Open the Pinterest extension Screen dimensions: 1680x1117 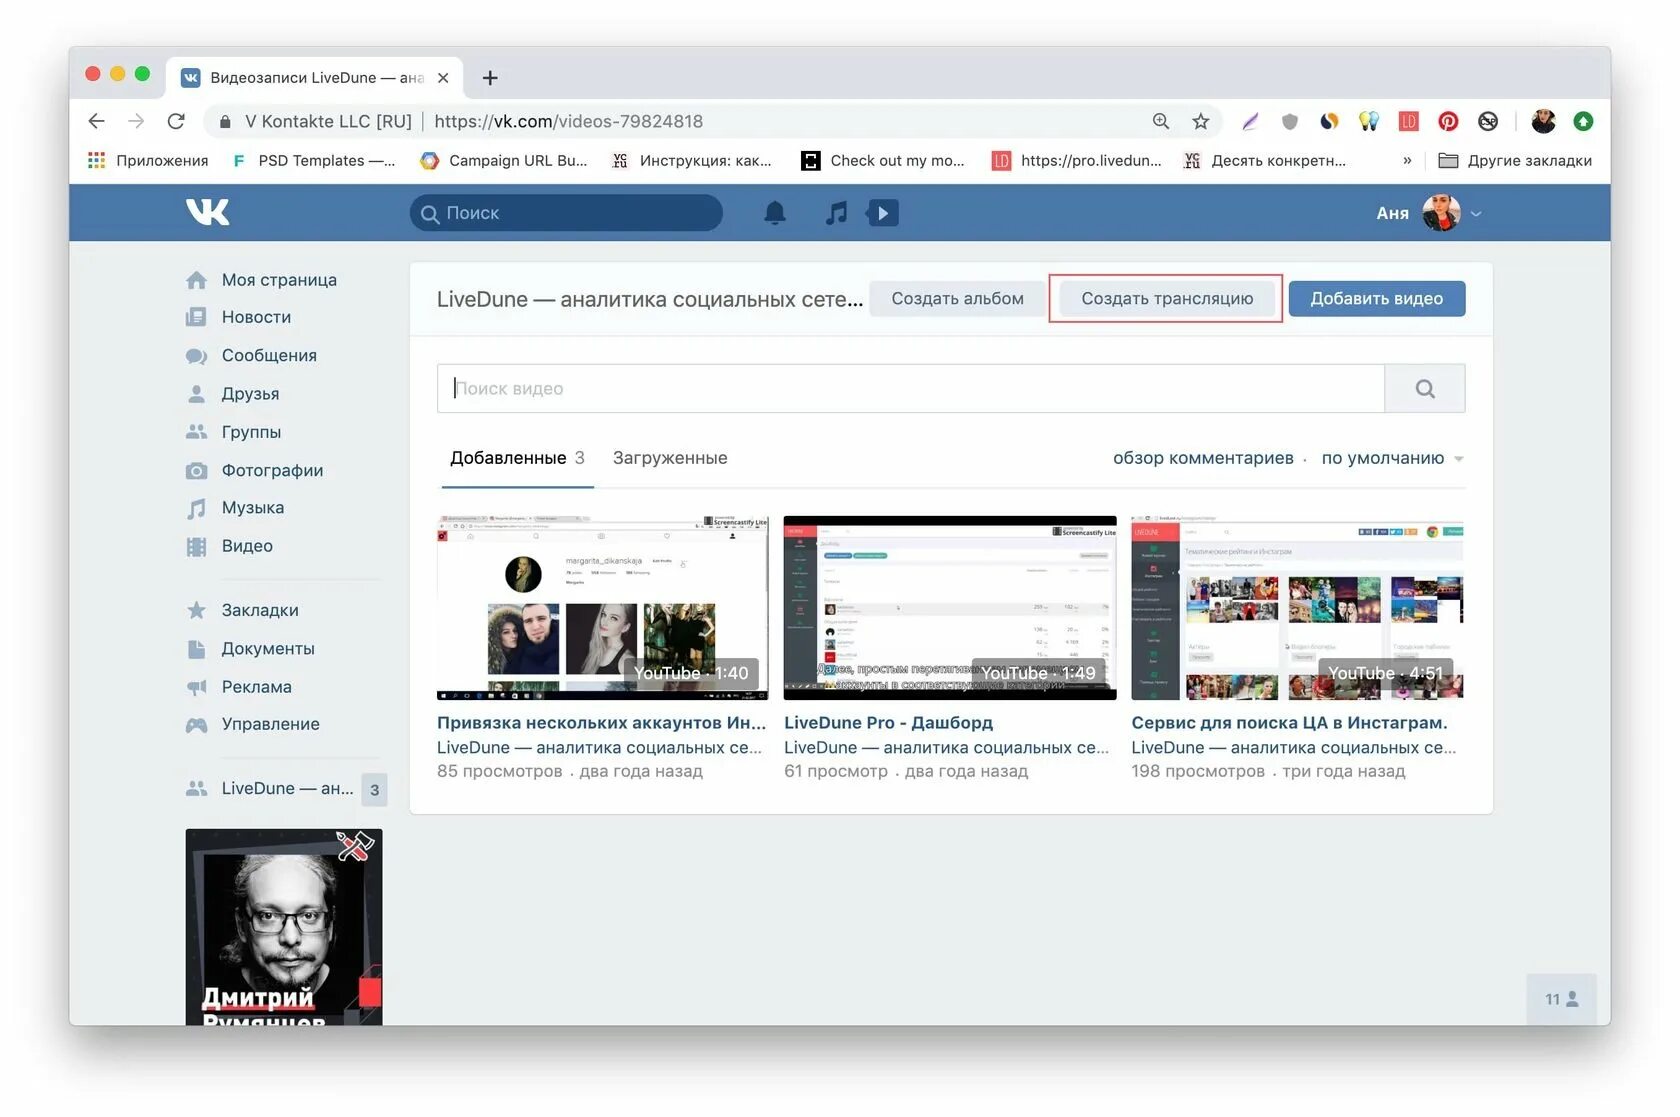pyautogui.click(x=1448, y=121)
